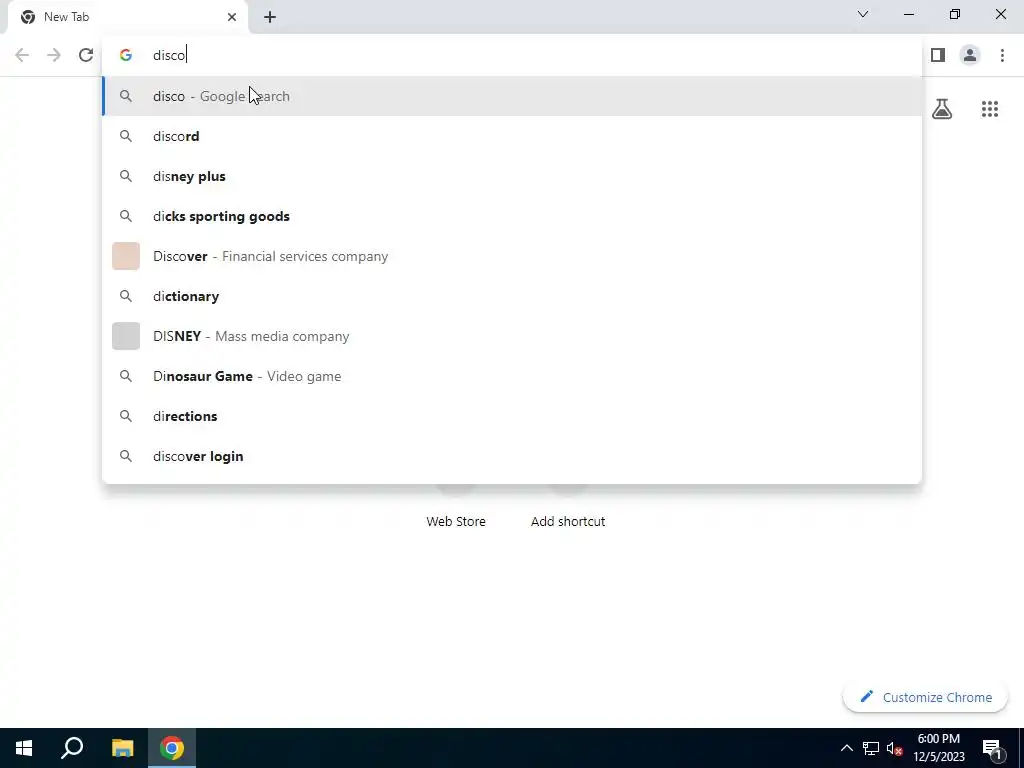Choose the 'dictionary' suggestion
The width and height of the screenshot is (1024, 768).
pos(513,296)
